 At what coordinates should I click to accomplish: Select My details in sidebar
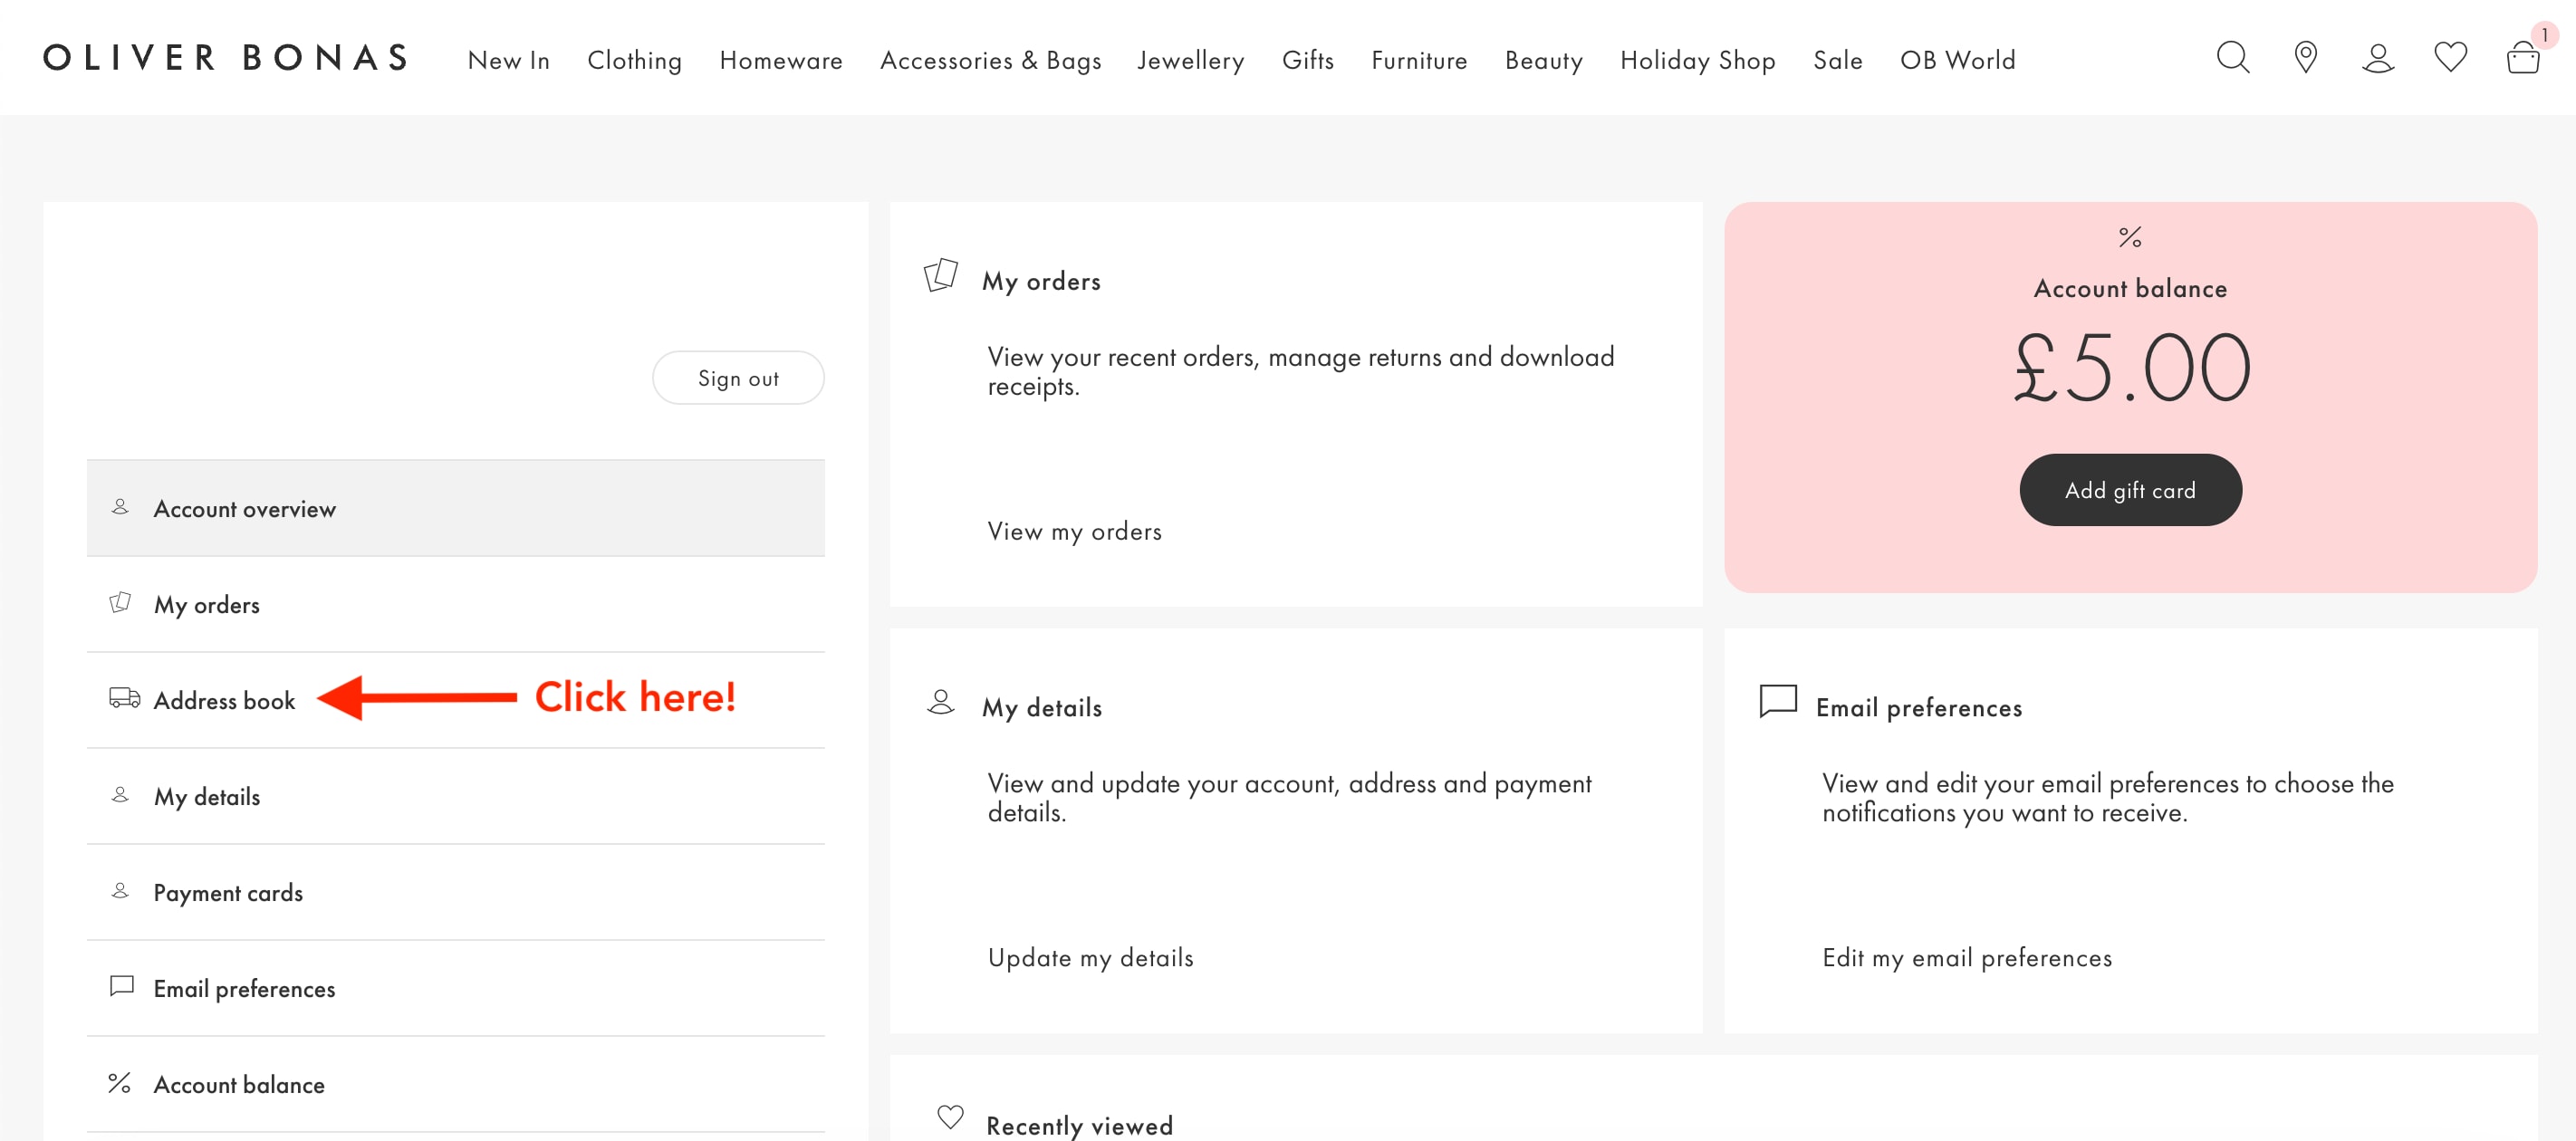tap(455, 796)
